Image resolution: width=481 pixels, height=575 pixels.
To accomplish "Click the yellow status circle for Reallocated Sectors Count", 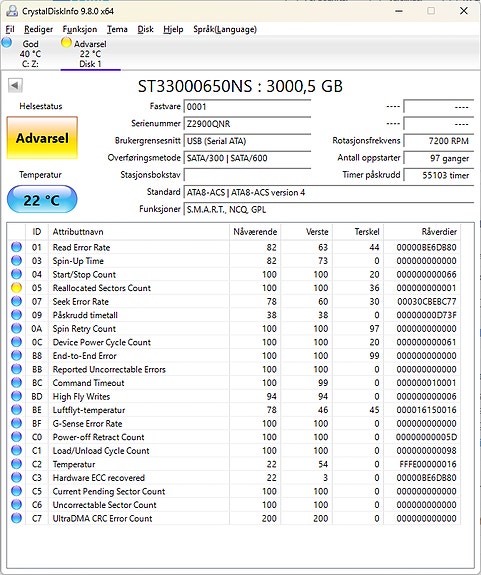I will point(16,288).
